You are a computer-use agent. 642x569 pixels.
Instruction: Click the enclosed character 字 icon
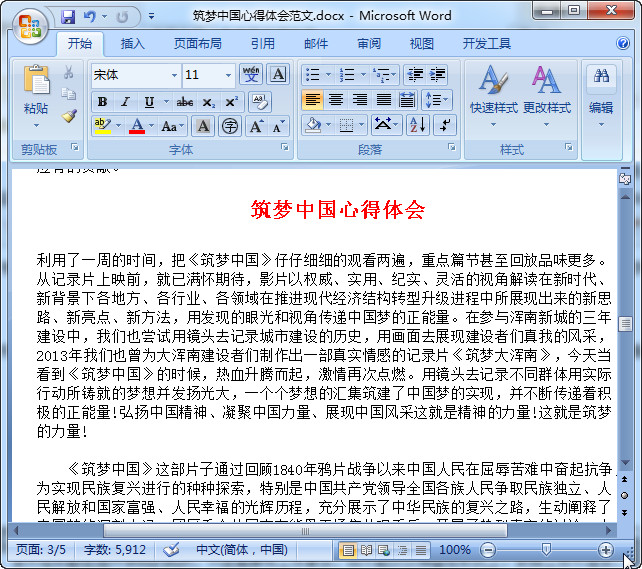tap(230, 126)
